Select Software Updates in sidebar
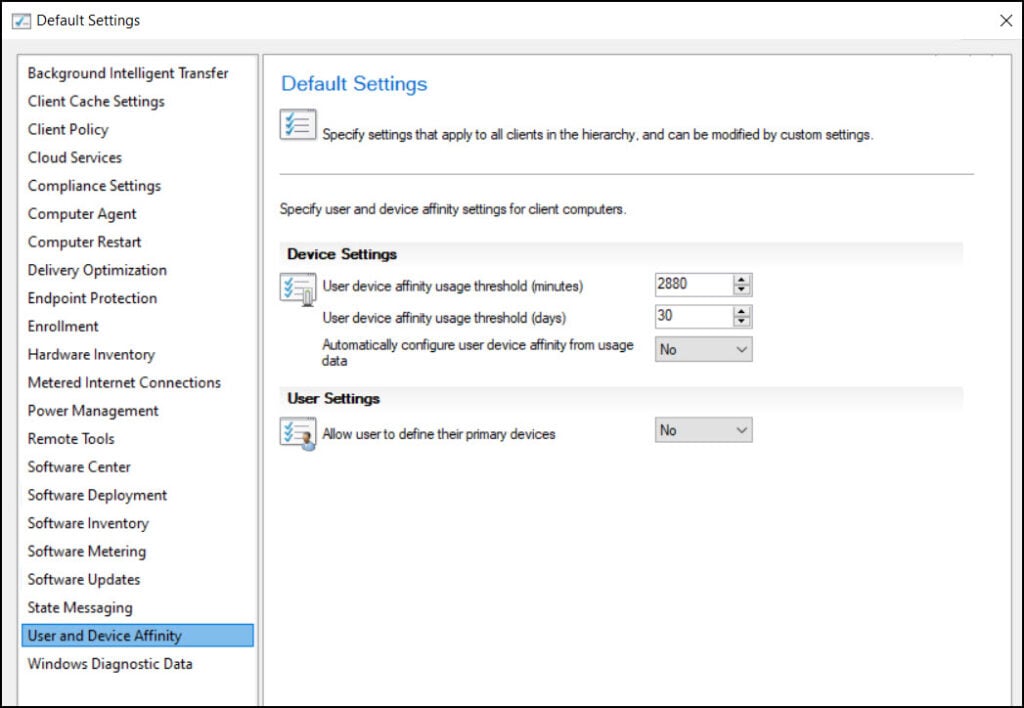Image resolution: width=1024 pixels, height=708 pixels. tap(84, 579)
